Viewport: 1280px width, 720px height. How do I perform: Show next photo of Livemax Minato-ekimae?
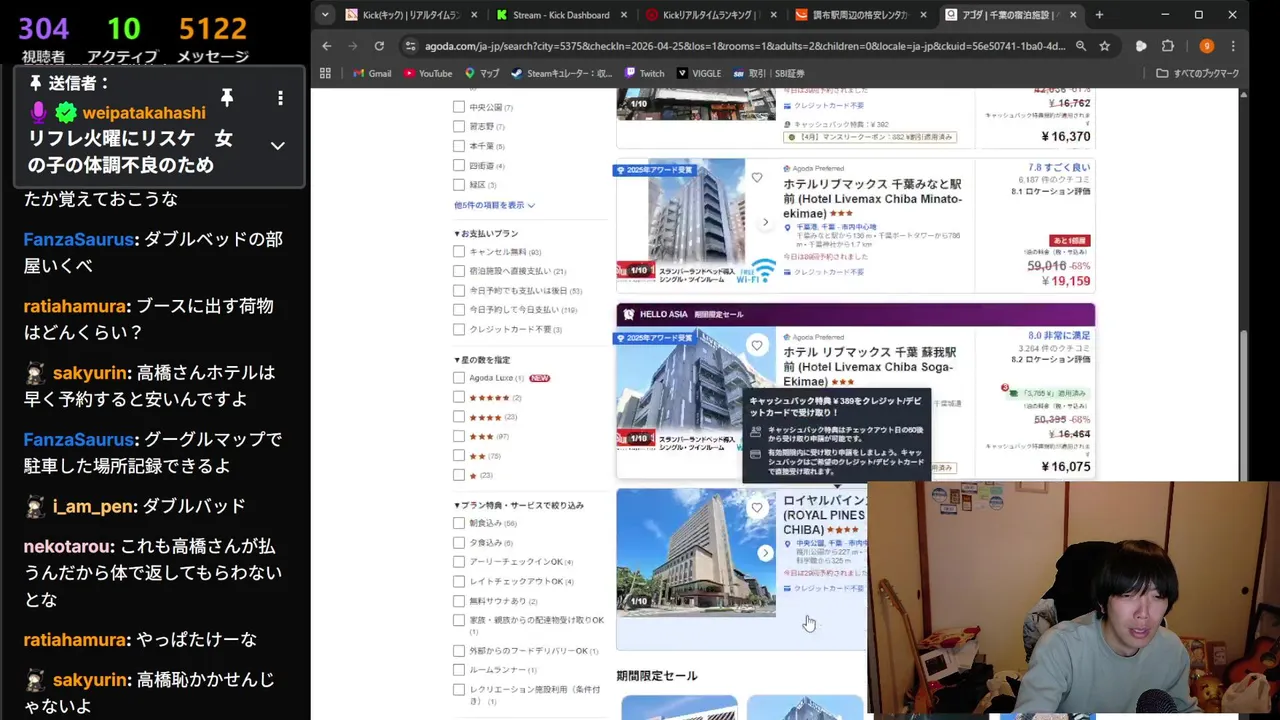(765, 222)
